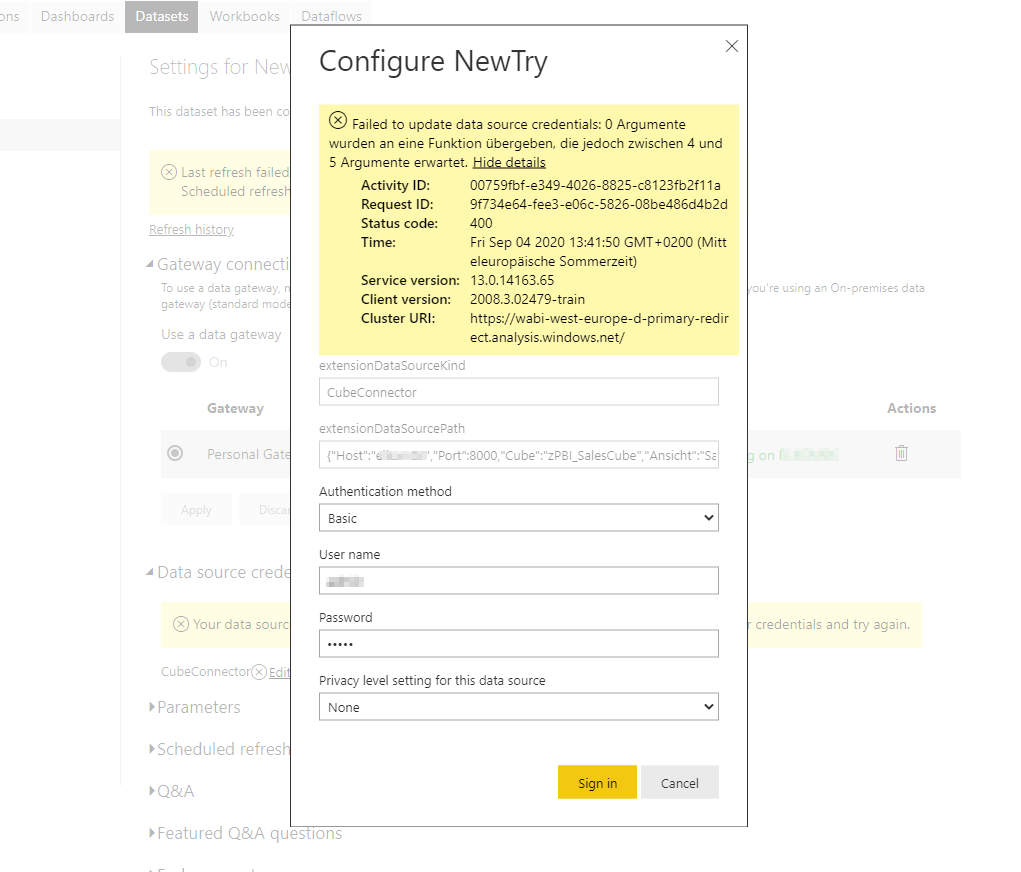1021x872 pixels.
Task: Delete the Personal Gateway with trash icon
Action: pyautogui.click(x=901, y=453)
